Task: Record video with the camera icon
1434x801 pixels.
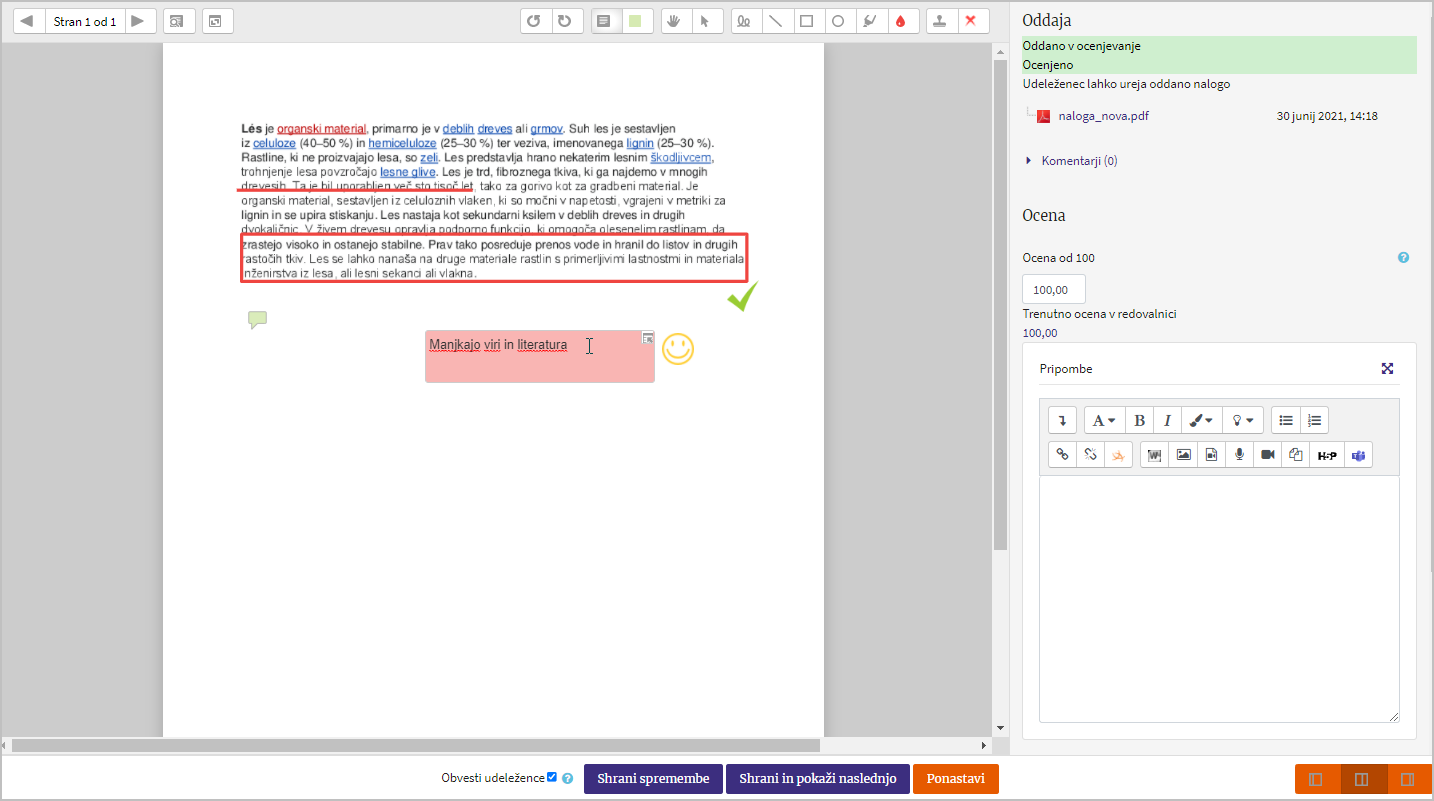Action: pyautogui.click(x=1268, y=455)
